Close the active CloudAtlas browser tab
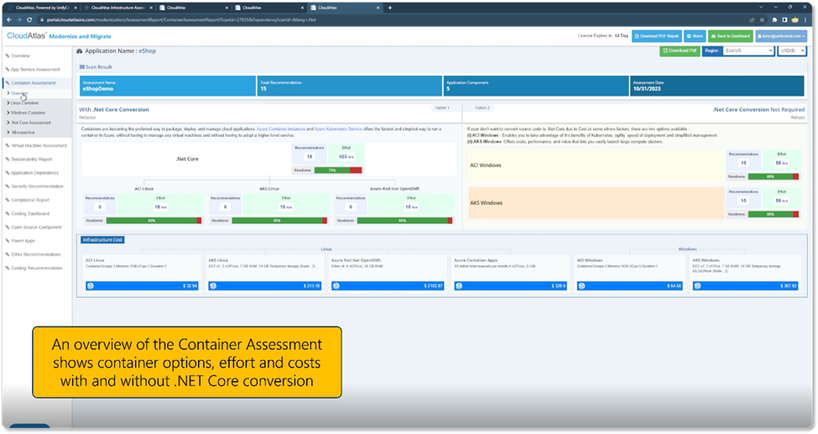 [x=378, y=8]
